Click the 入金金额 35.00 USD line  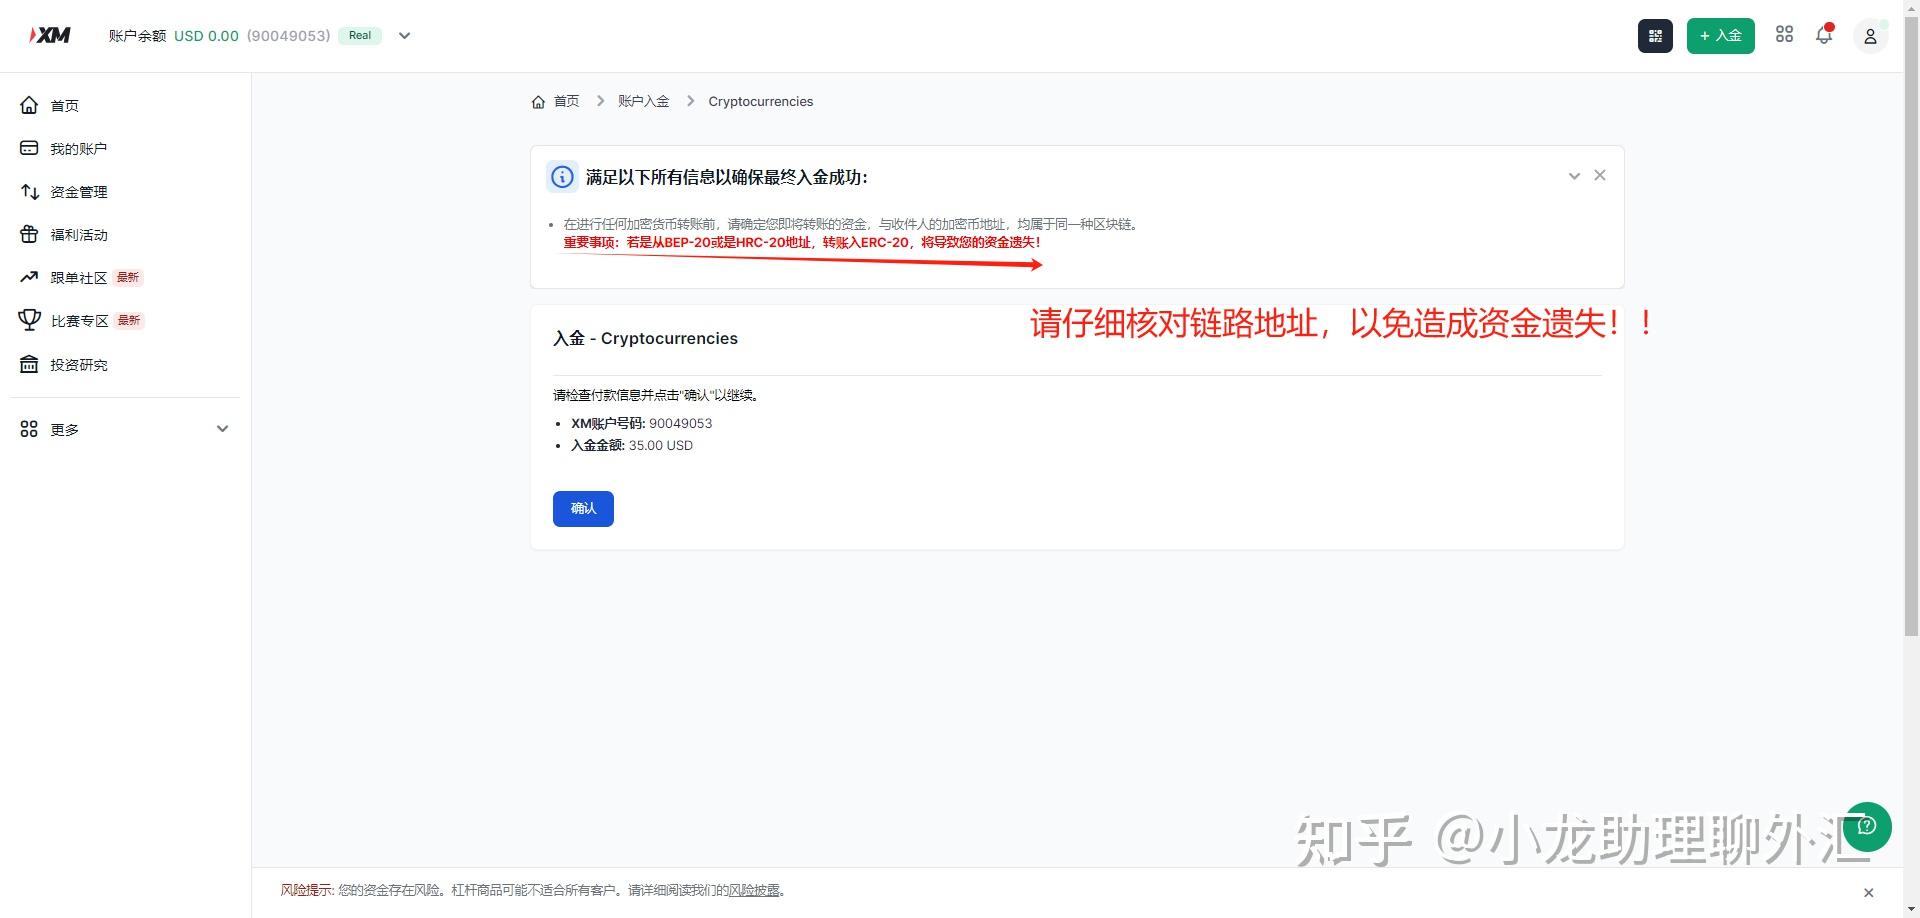pos(631,445)
